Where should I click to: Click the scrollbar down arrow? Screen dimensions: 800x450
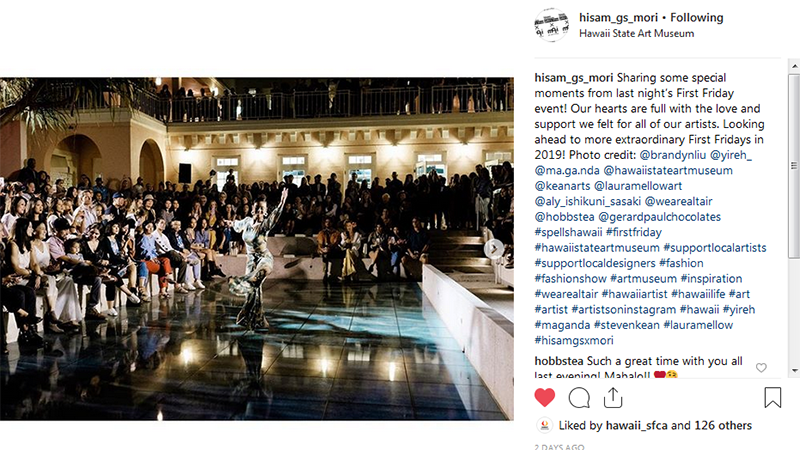click(x=794, y=371)
